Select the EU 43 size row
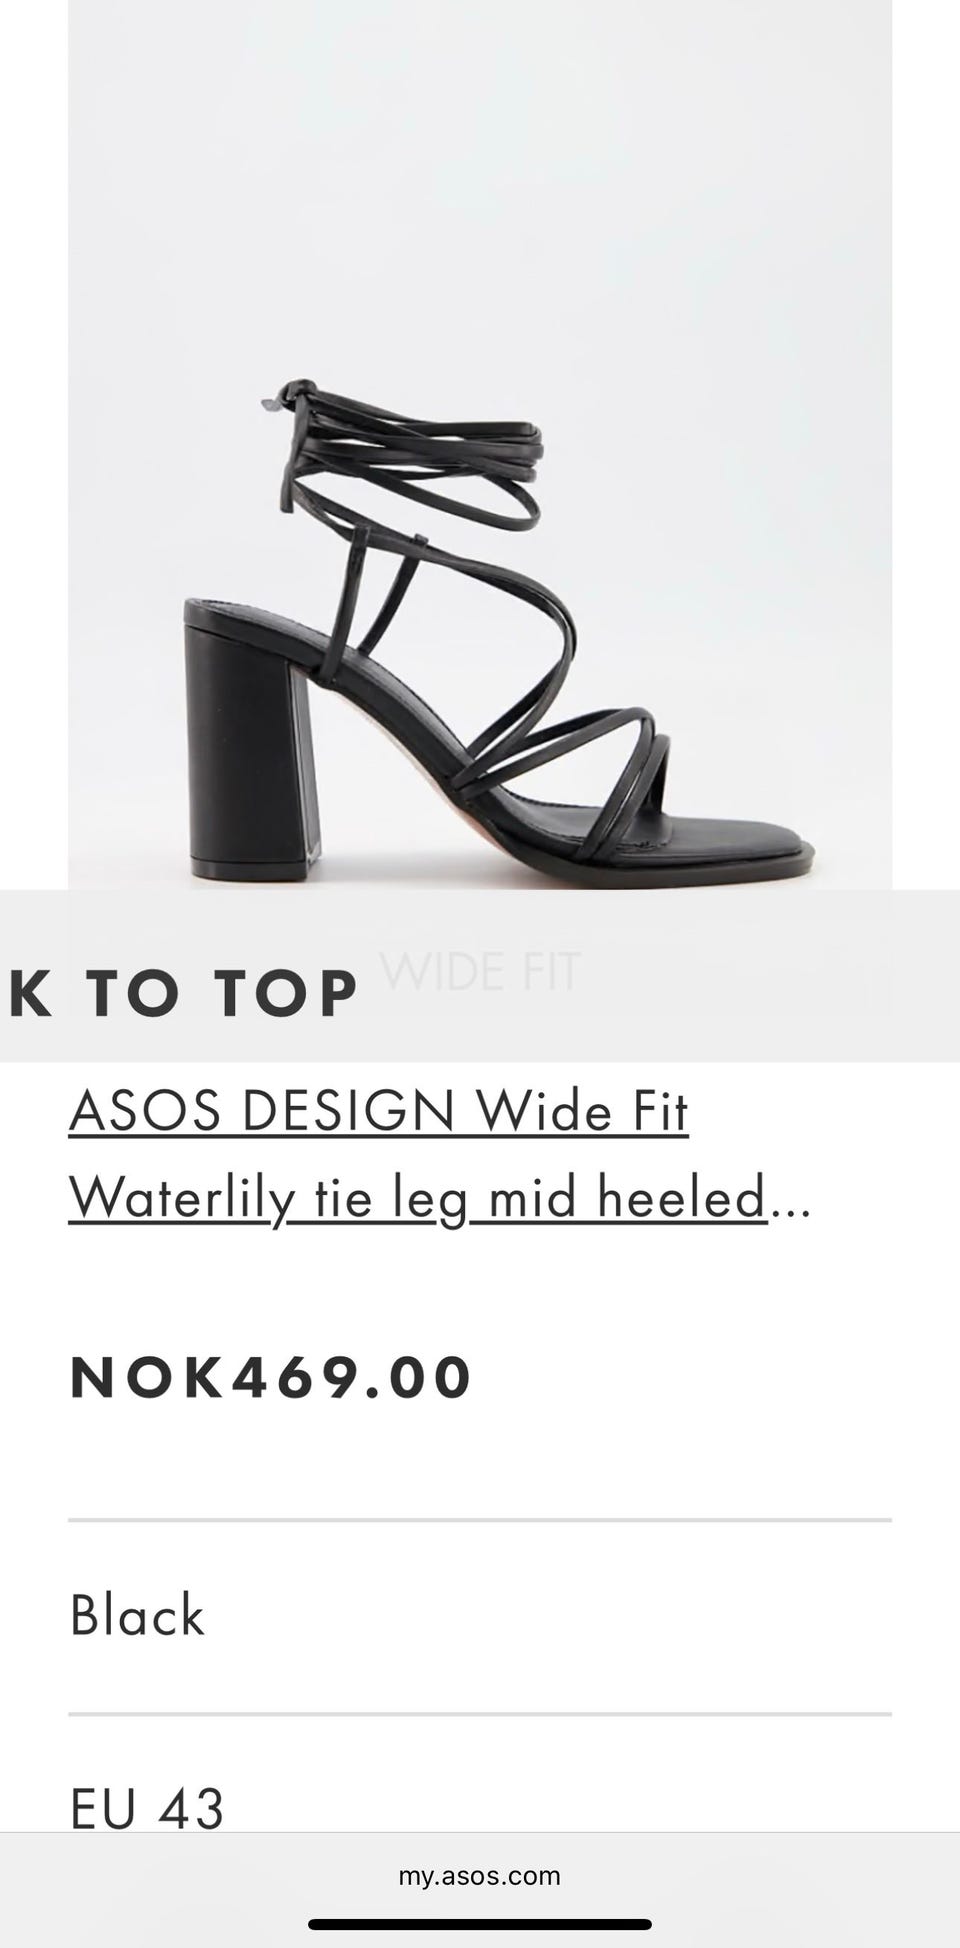Image resolution: width=960 pixels, height=1948 pixels. (480, 1790)
